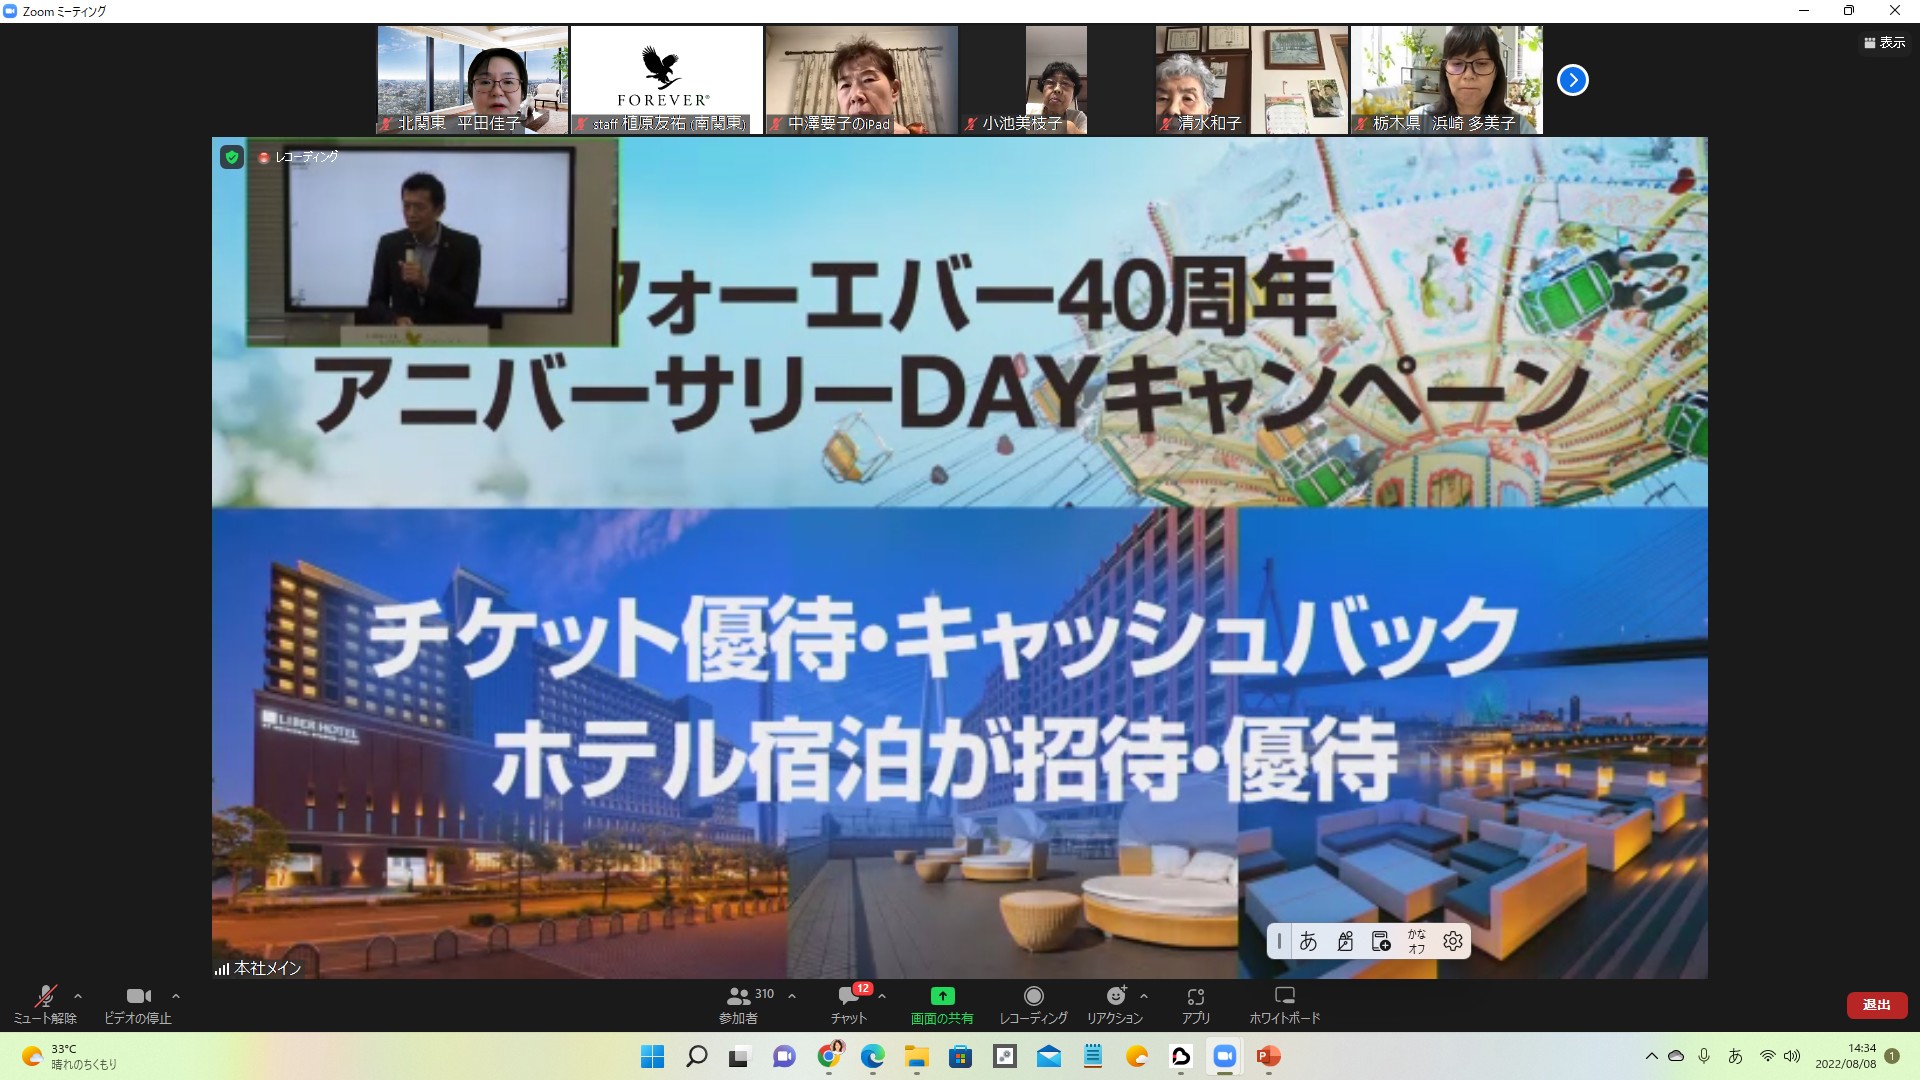Open purple Teams Chat taskbar icon
The image size is (1920, 1080).
(784, 1056)
